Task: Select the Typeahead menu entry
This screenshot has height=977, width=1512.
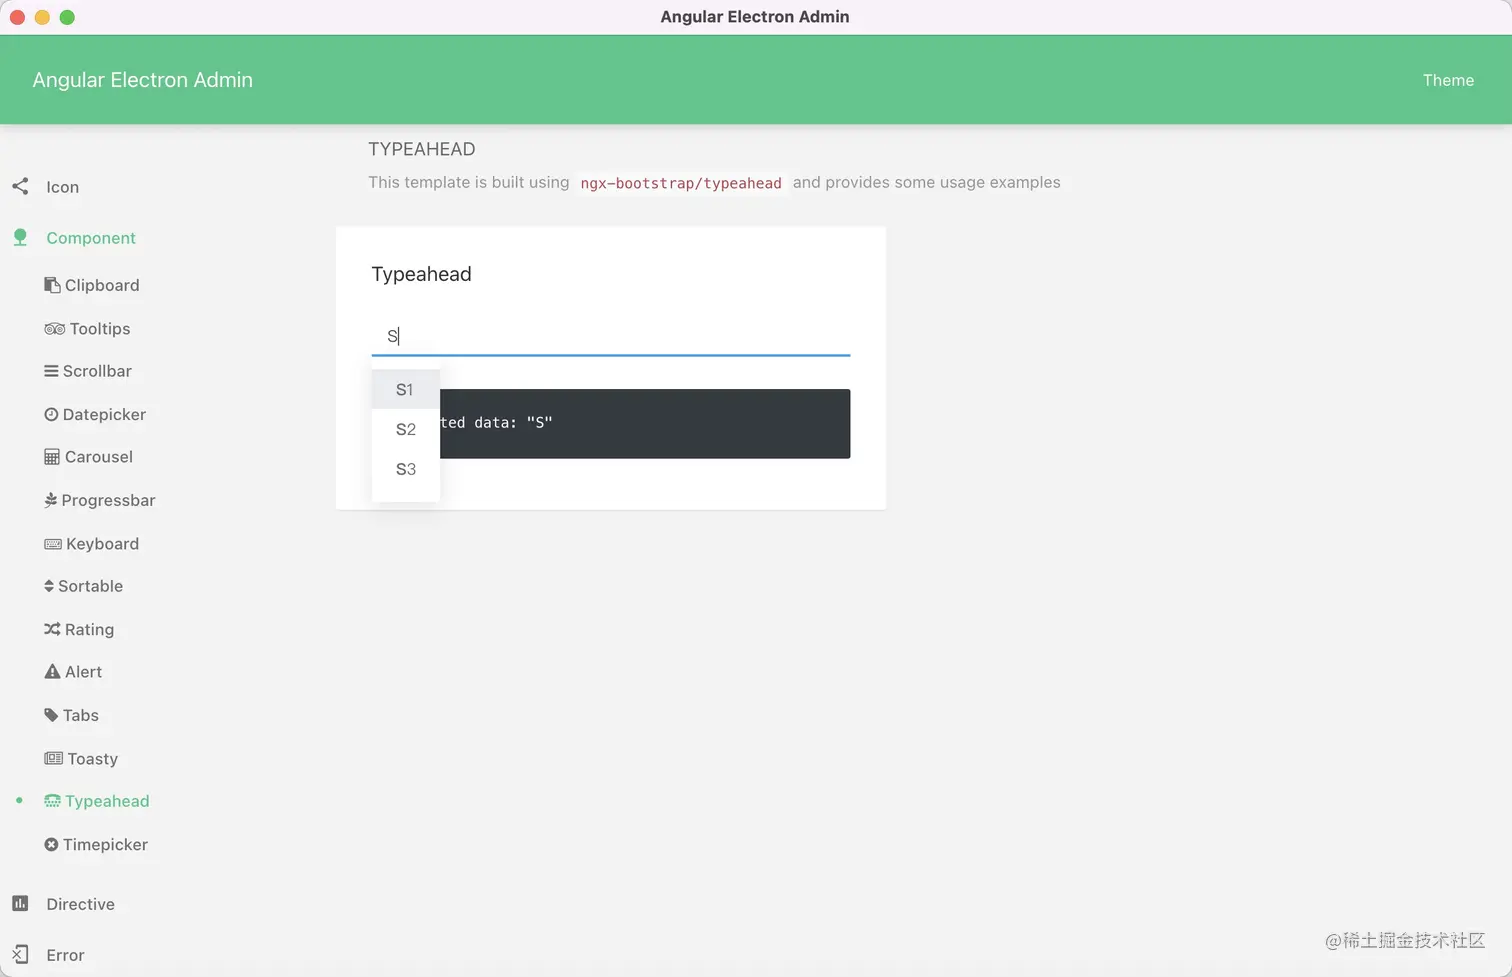Action: click(x=107, y=801)
